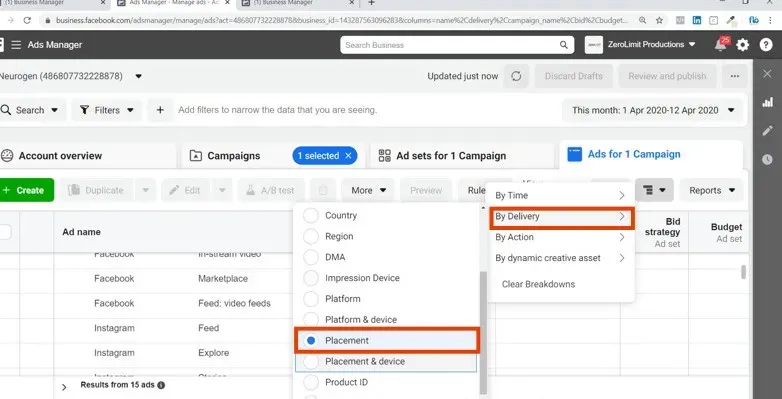The image size is (782, 399).
Task: Select the Region breakdown radio
Action: (x=311, y=236)
